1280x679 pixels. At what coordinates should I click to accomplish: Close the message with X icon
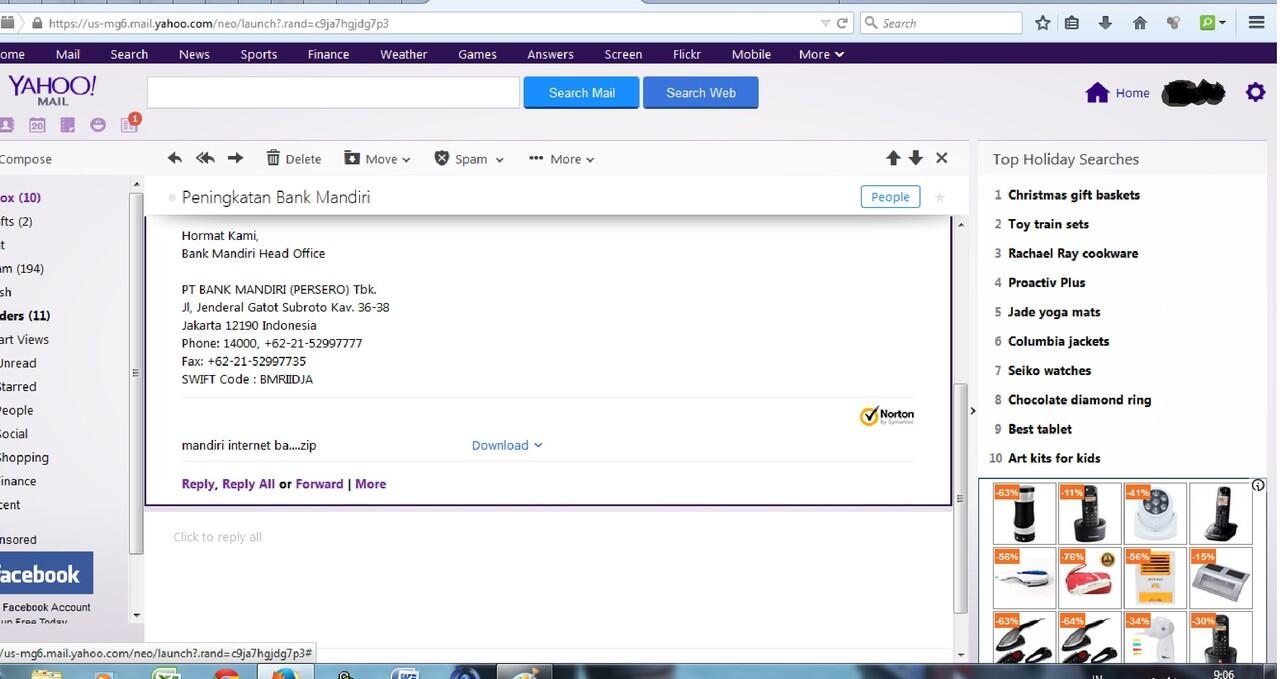point(941,158)
